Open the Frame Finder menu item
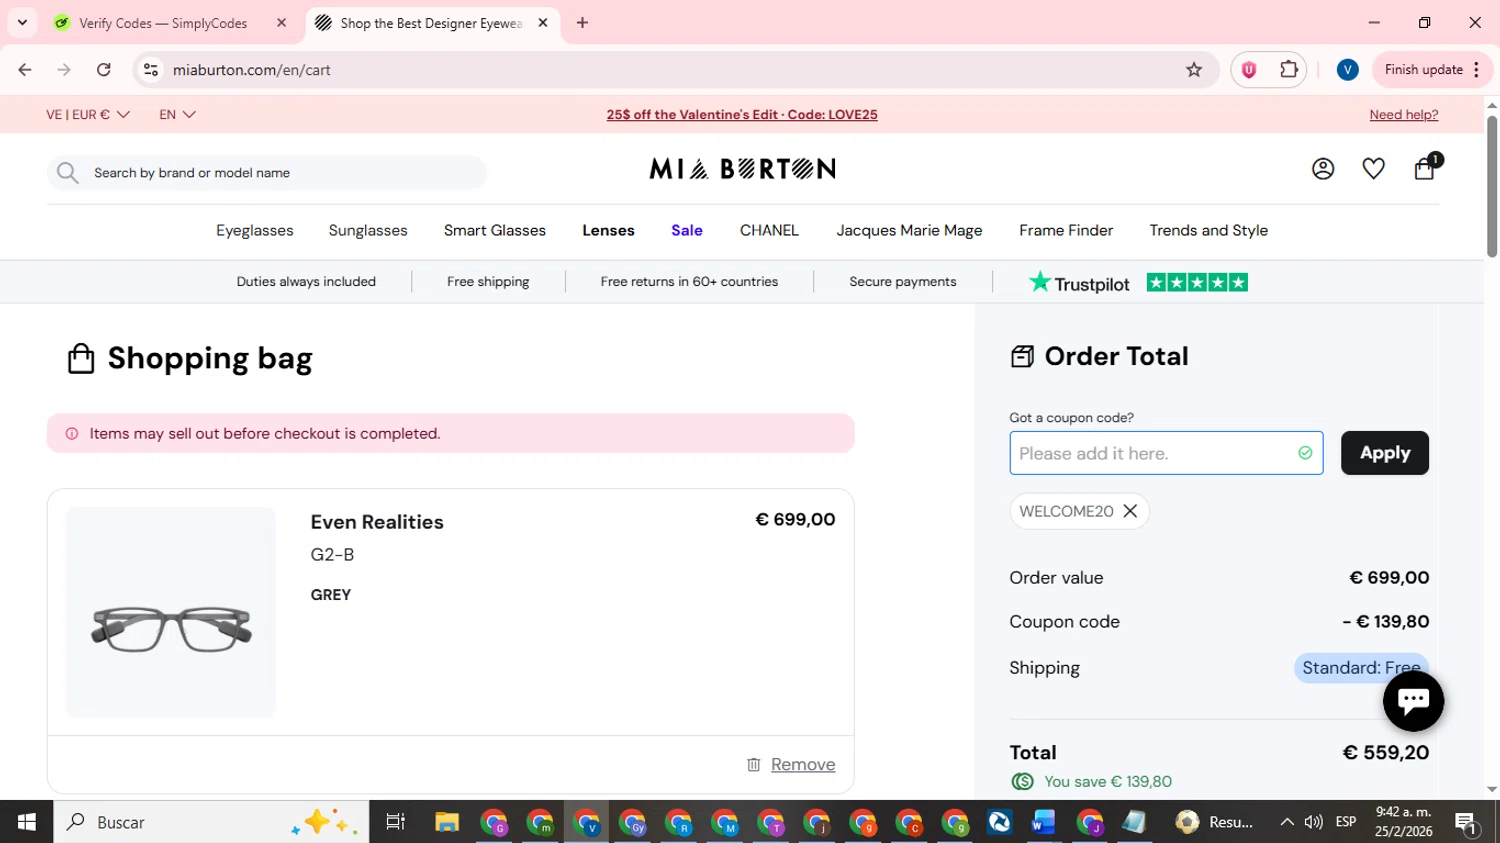Viewport: 1500px width, 843px height. [x=1066, y=231]
